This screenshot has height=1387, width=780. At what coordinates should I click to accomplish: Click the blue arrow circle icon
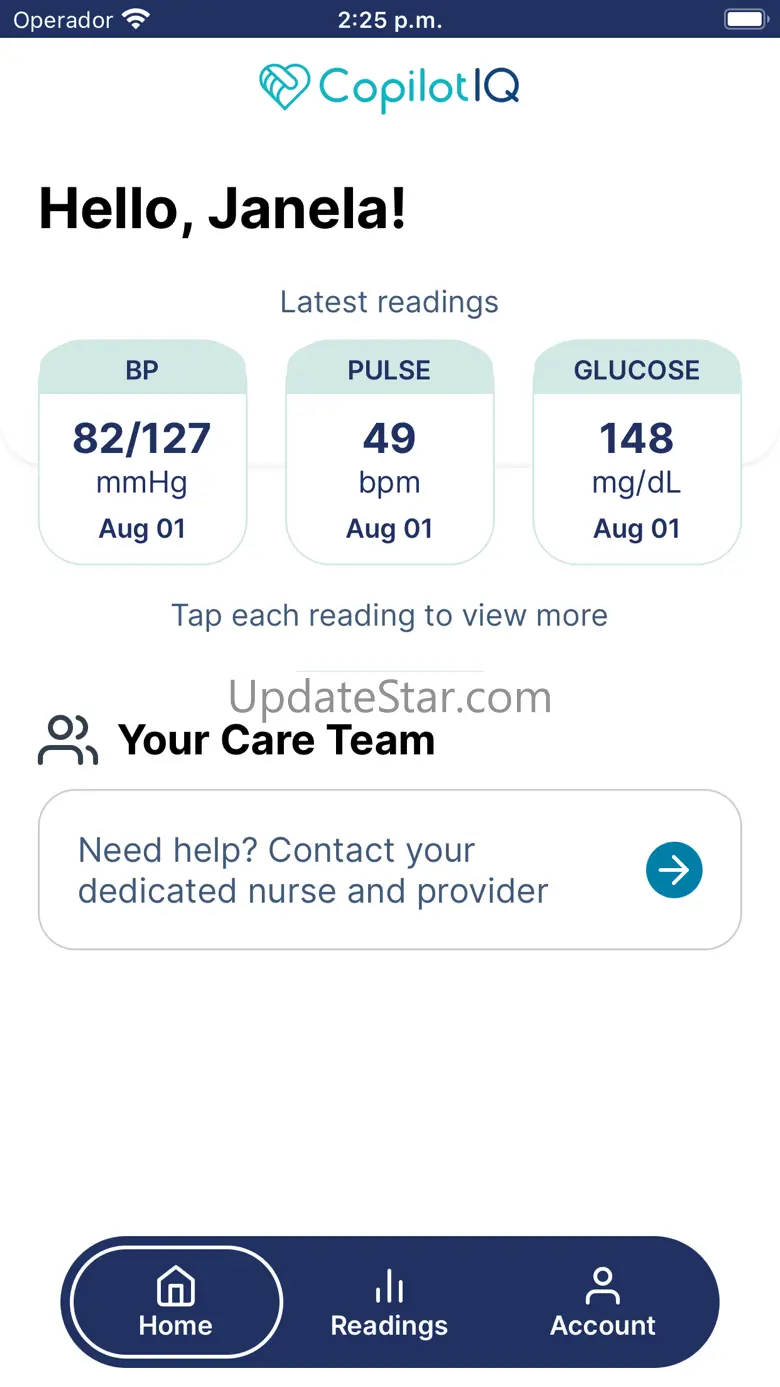(x=674, y=870)
